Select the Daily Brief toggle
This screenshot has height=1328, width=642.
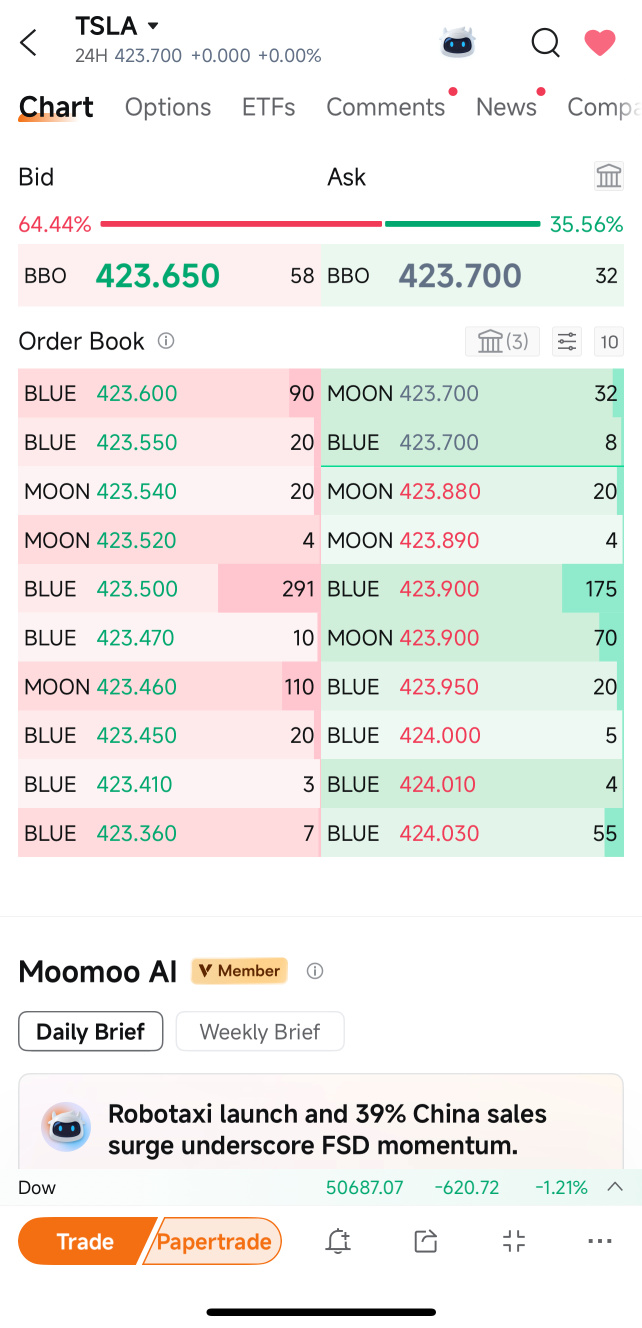click(91, 1031)
